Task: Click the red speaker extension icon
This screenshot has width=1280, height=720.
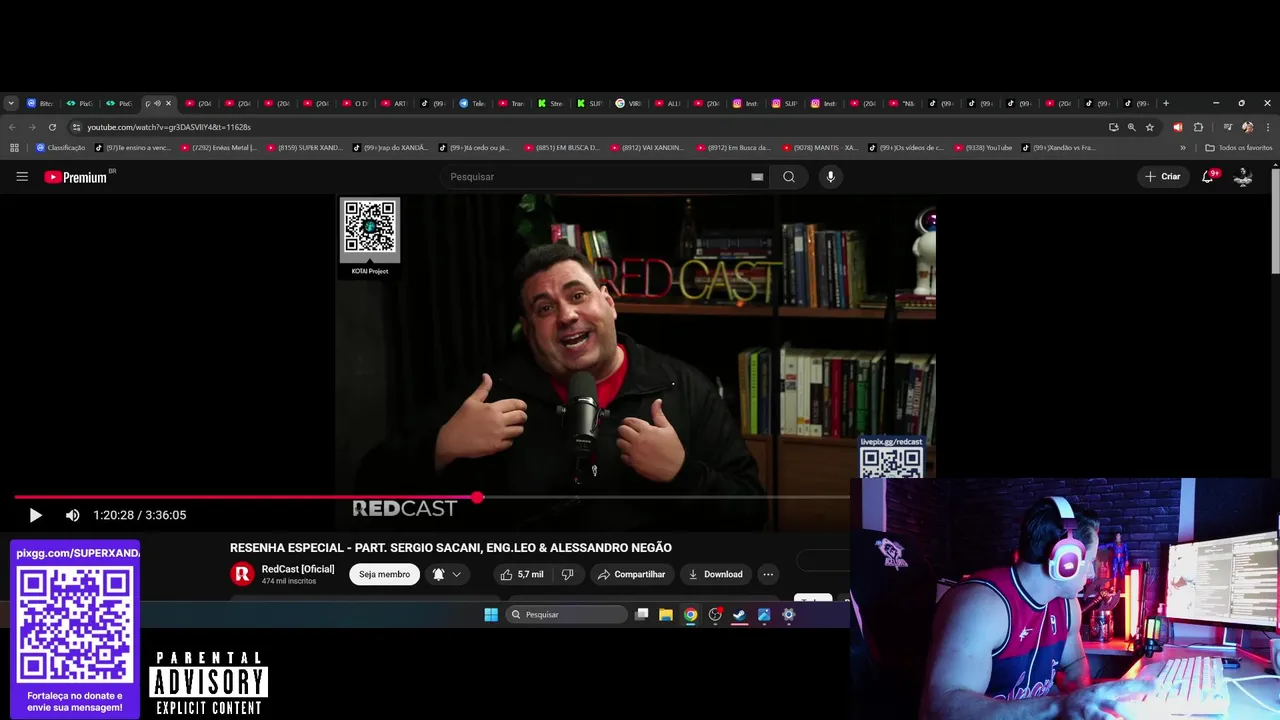Action: (1177, 127)
